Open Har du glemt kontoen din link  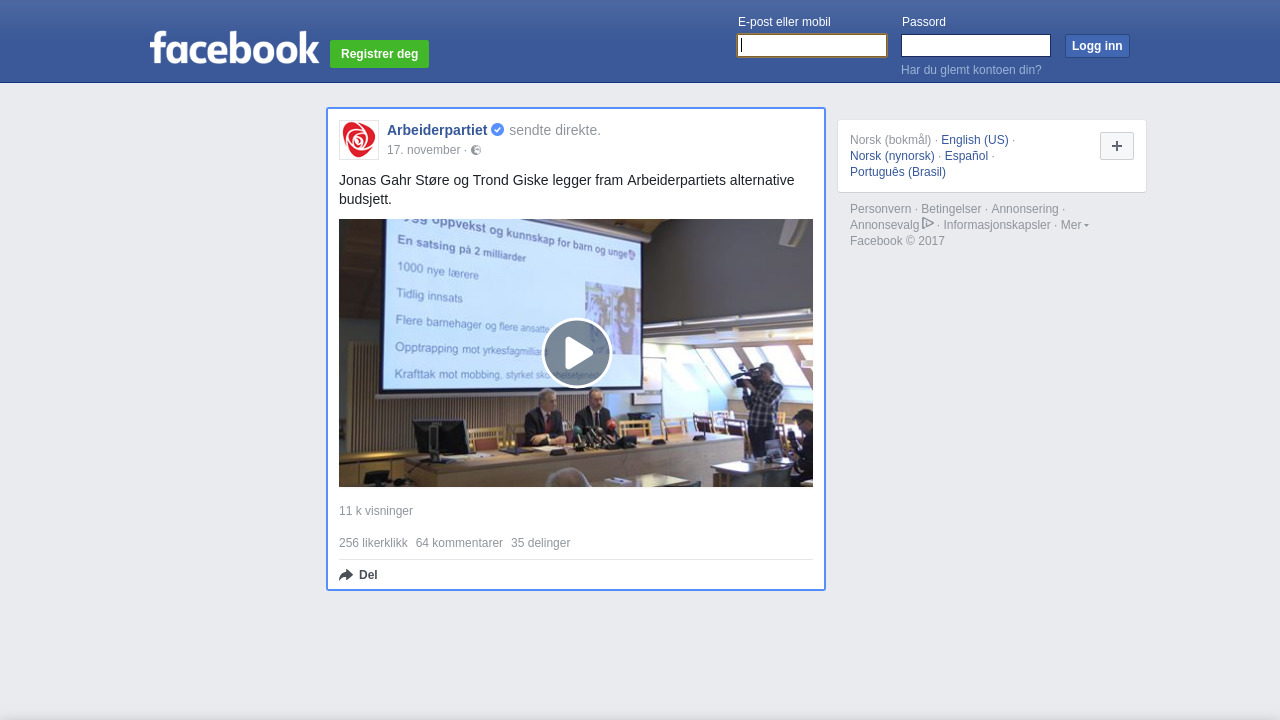pyautogui.click(x=971, y=70)
